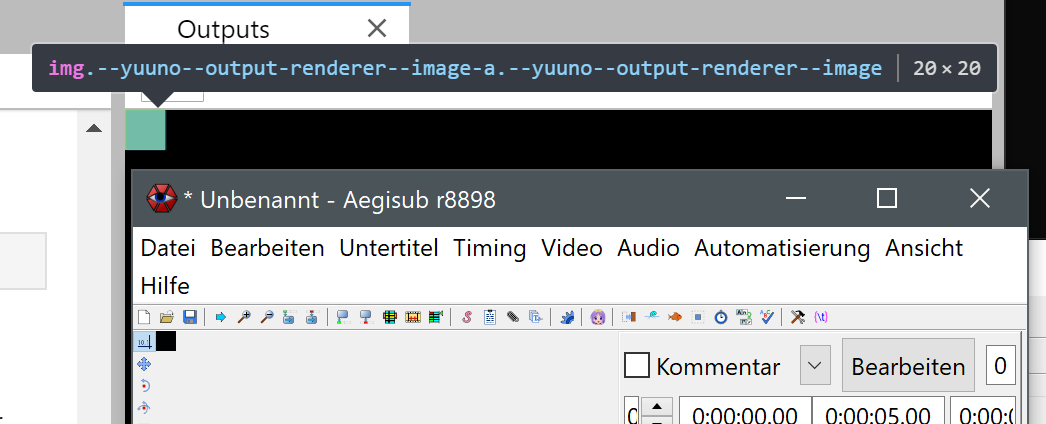
Task: Open the Styles Manager pink S icon
Action: (467, 317)
